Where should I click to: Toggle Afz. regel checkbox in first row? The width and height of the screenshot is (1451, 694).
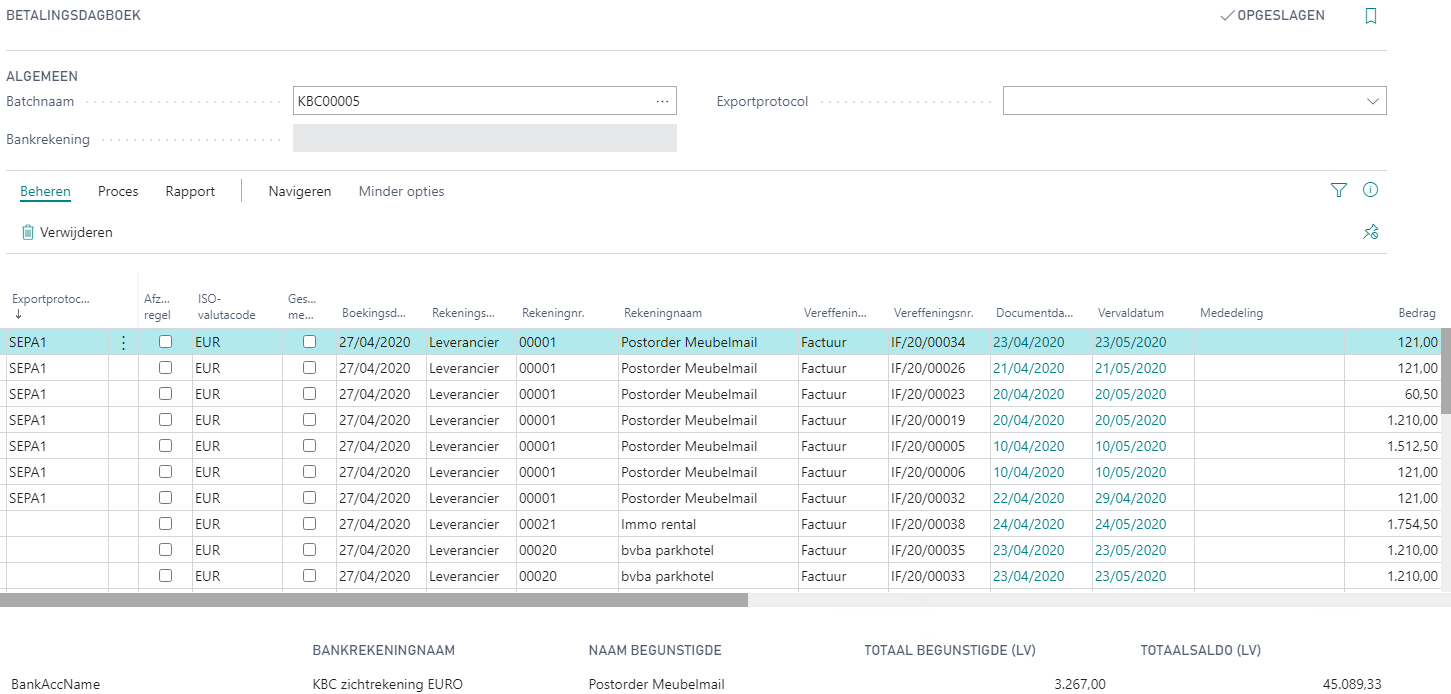[166, 342]
